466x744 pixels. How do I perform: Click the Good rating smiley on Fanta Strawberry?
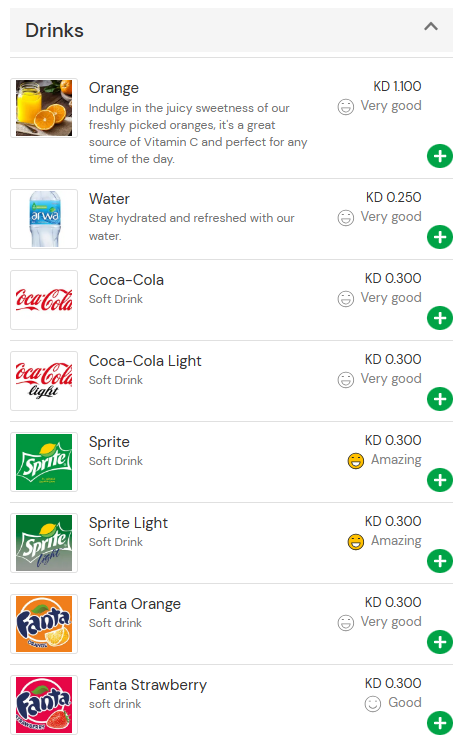tap(373, 703)
